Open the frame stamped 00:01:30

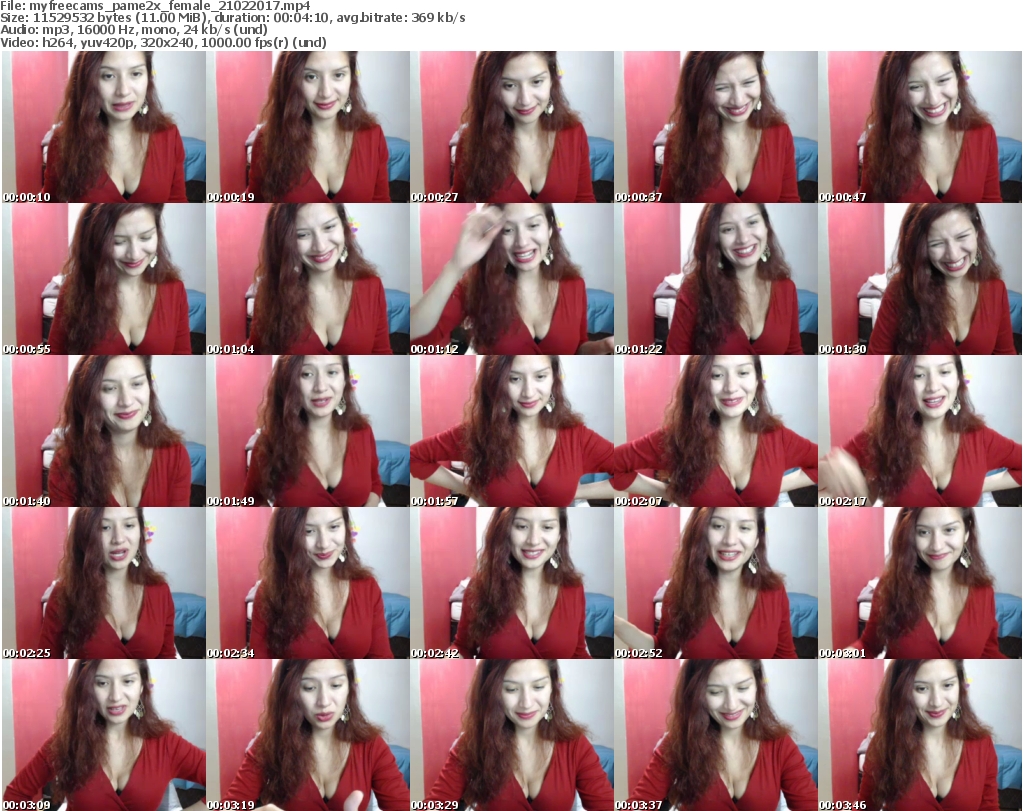pyautogui.click(x=920, y=279)
